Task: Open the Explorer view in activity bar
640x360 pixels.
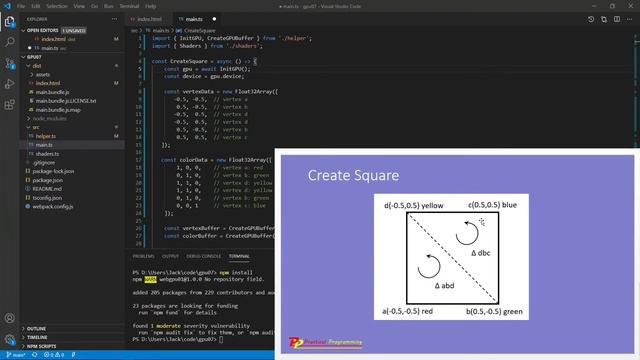Action: [9, 21]
